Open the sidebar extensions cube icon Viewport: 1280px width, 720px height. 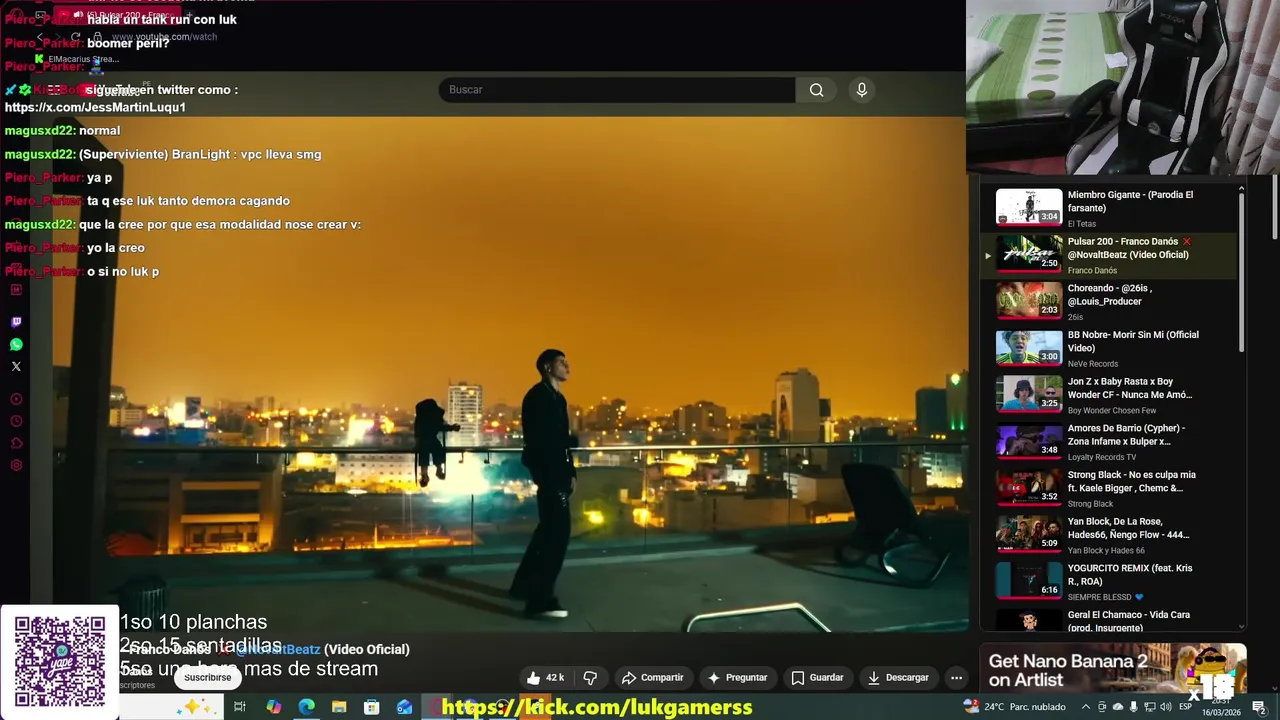[16, 443]
